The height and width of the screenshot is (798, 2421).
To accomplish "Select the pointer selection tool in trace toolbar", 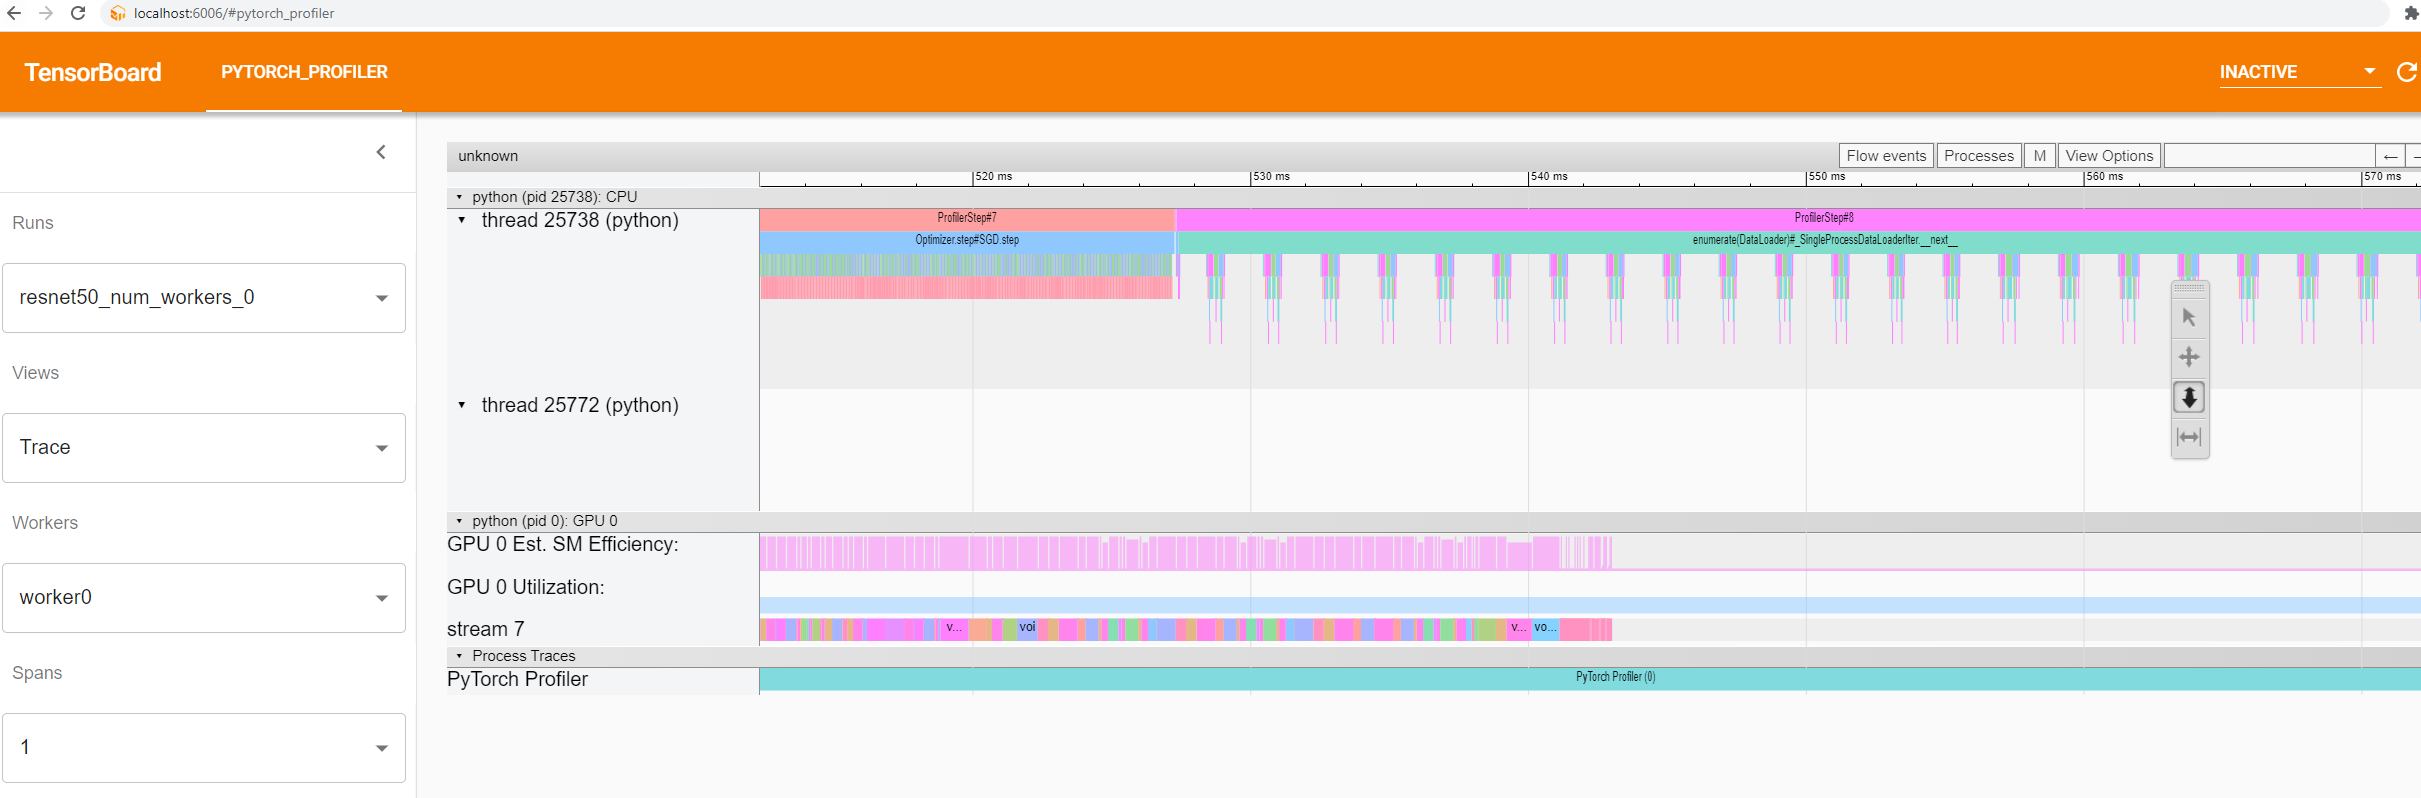I will (x=2189, y=318).
